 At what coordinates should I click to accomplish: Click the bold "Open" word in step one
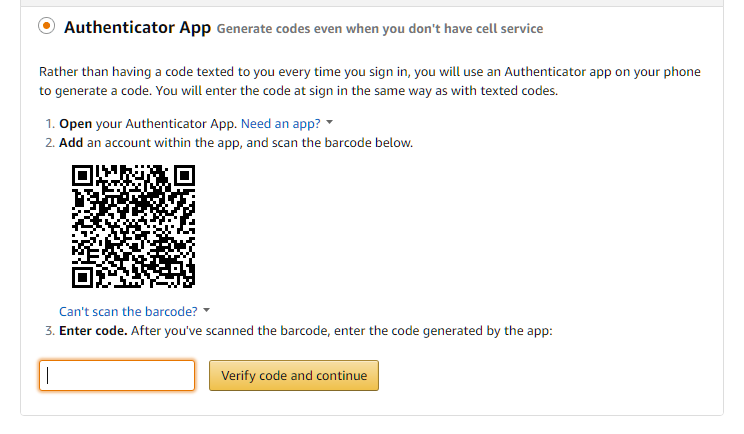point(75,124)
